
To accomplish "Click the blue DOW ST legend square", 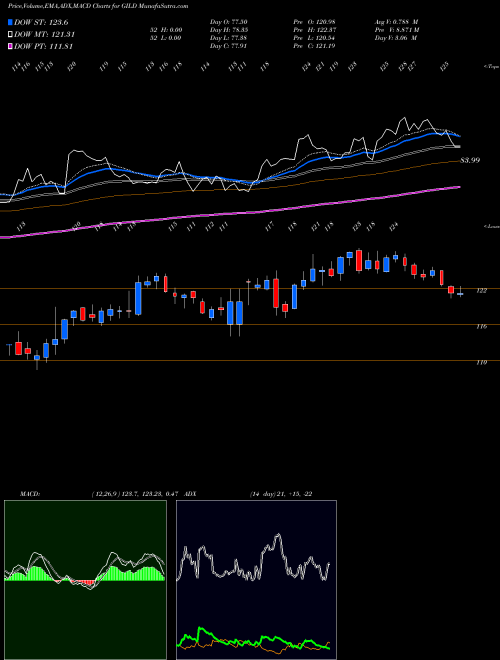I will (x=11, y=22).
